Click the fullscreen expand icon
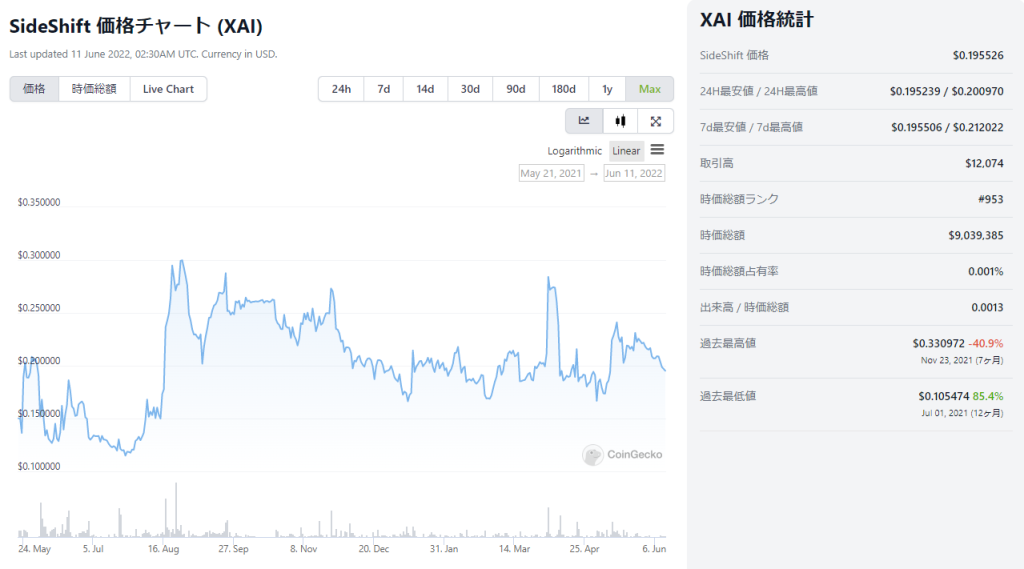 click(x=655, y=121)
